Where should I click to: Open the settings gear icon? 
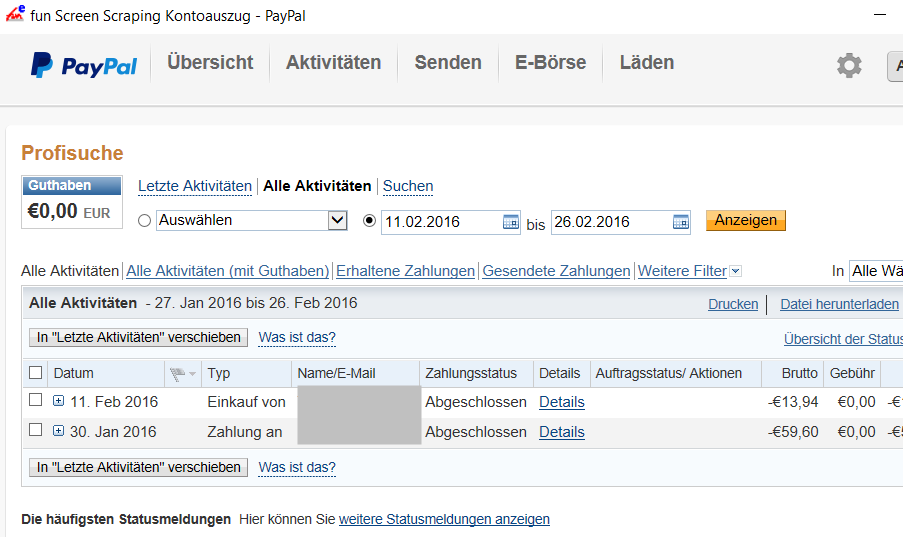[x=849, y=66]
